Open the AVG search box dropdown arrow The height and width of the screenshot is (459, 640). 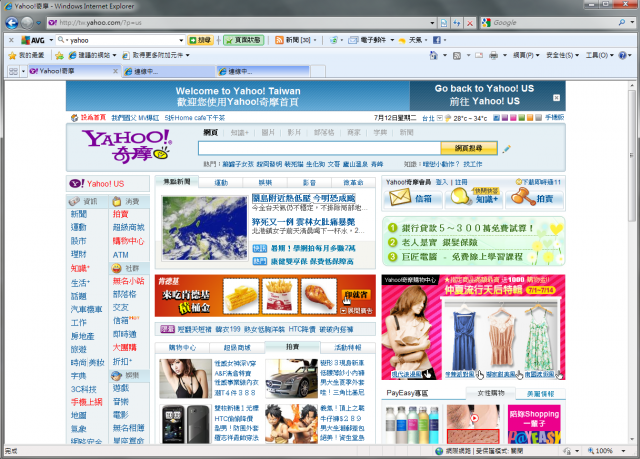(181, 40)
